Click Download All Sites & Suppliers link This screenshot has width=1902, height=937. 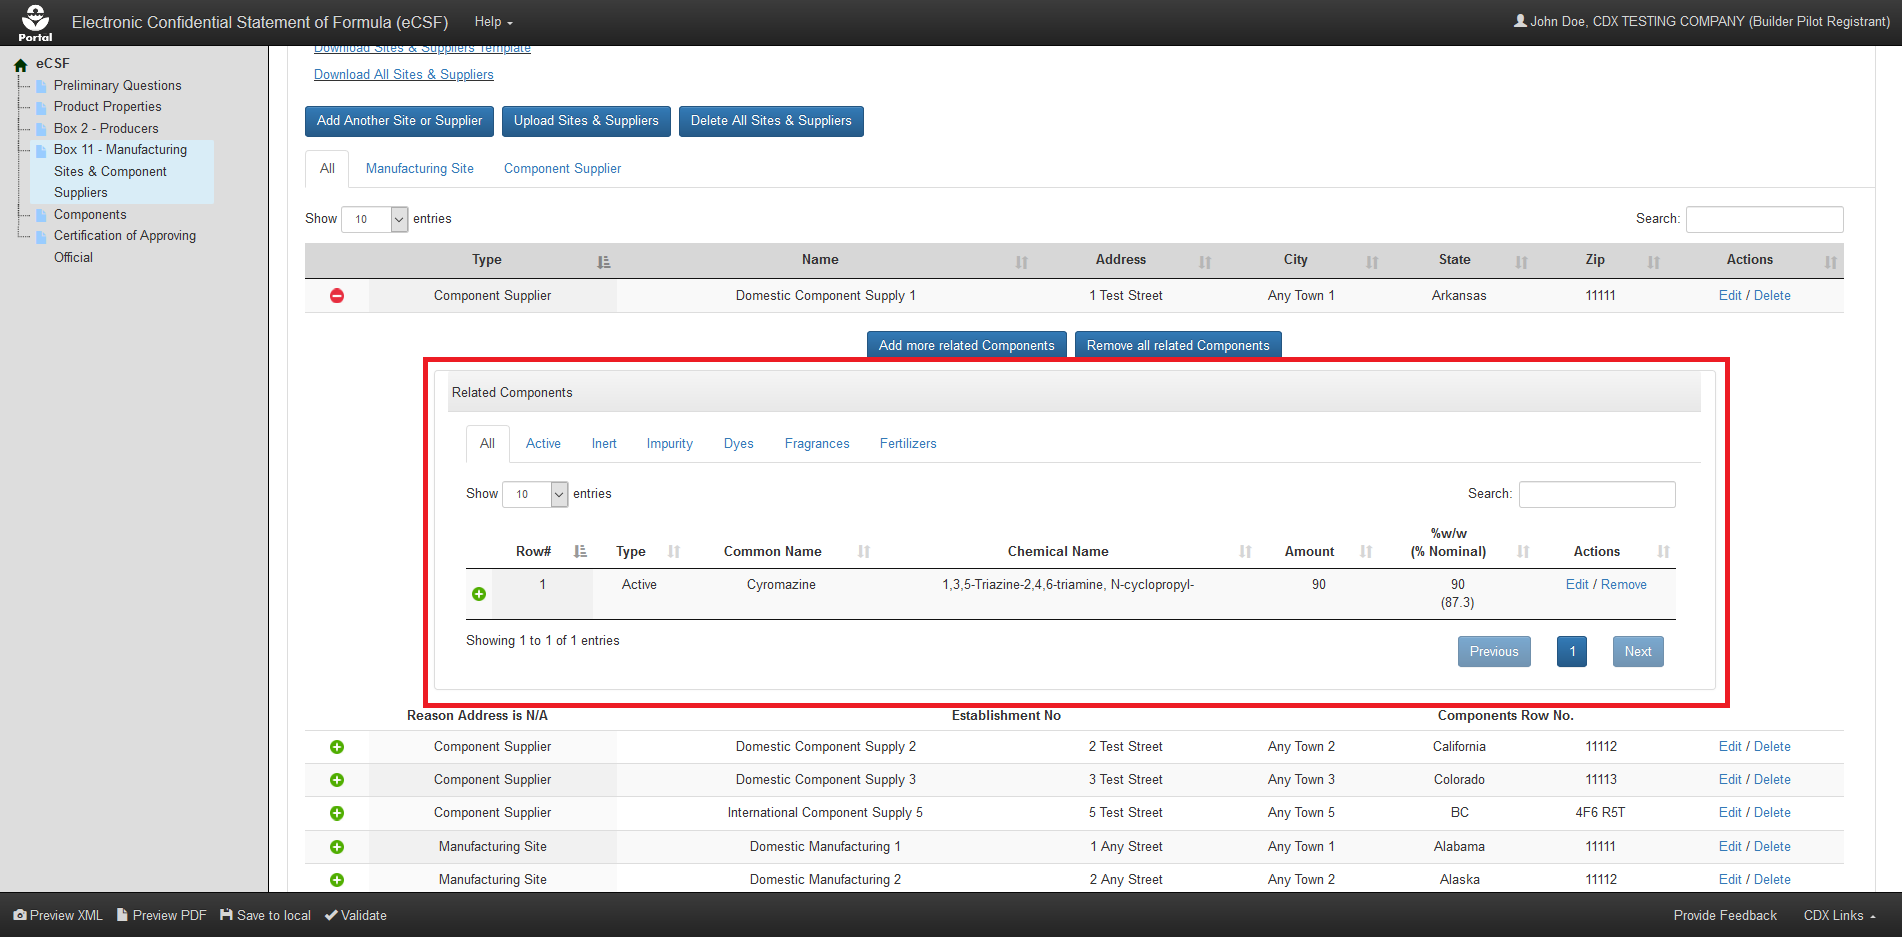pyautogui.click(x=403, y=75)
